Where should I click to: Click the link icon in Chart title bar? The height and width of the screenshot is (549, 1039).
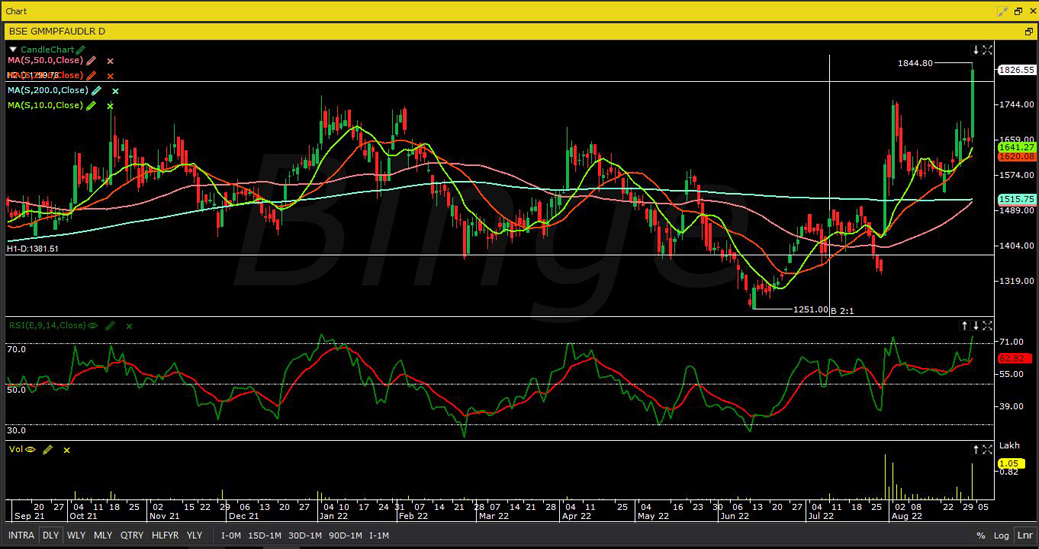pos(1003,12)
